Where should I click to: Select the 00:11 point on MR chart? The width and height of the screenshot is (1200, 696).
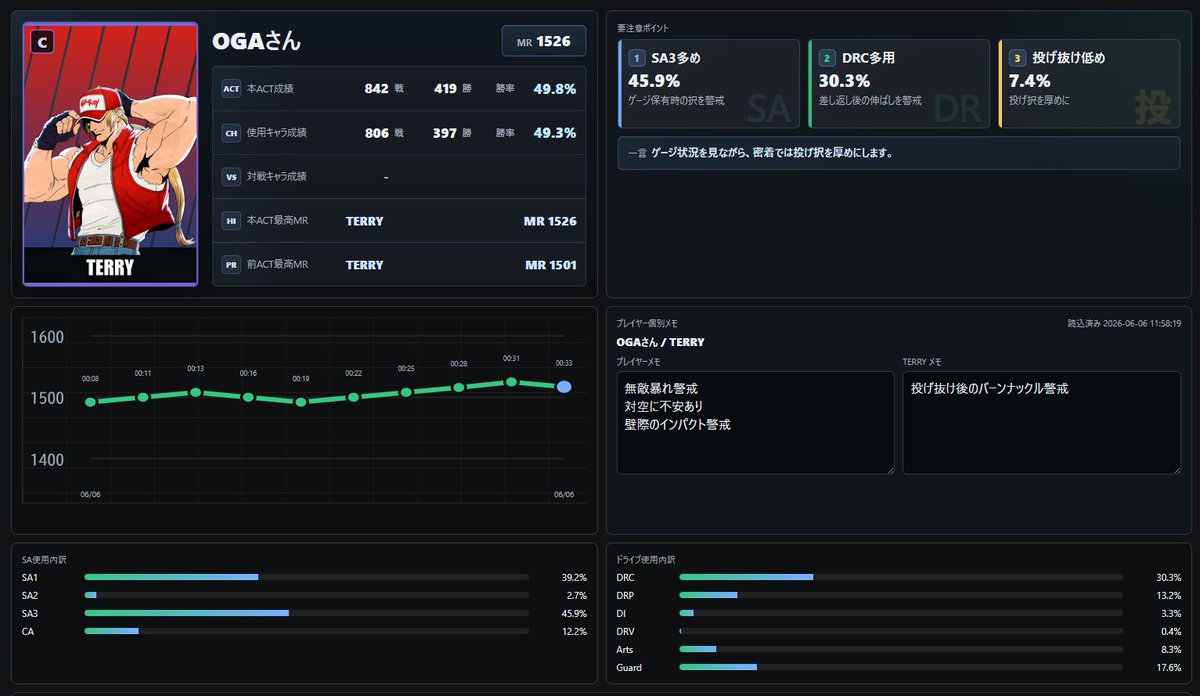[143, 397]
